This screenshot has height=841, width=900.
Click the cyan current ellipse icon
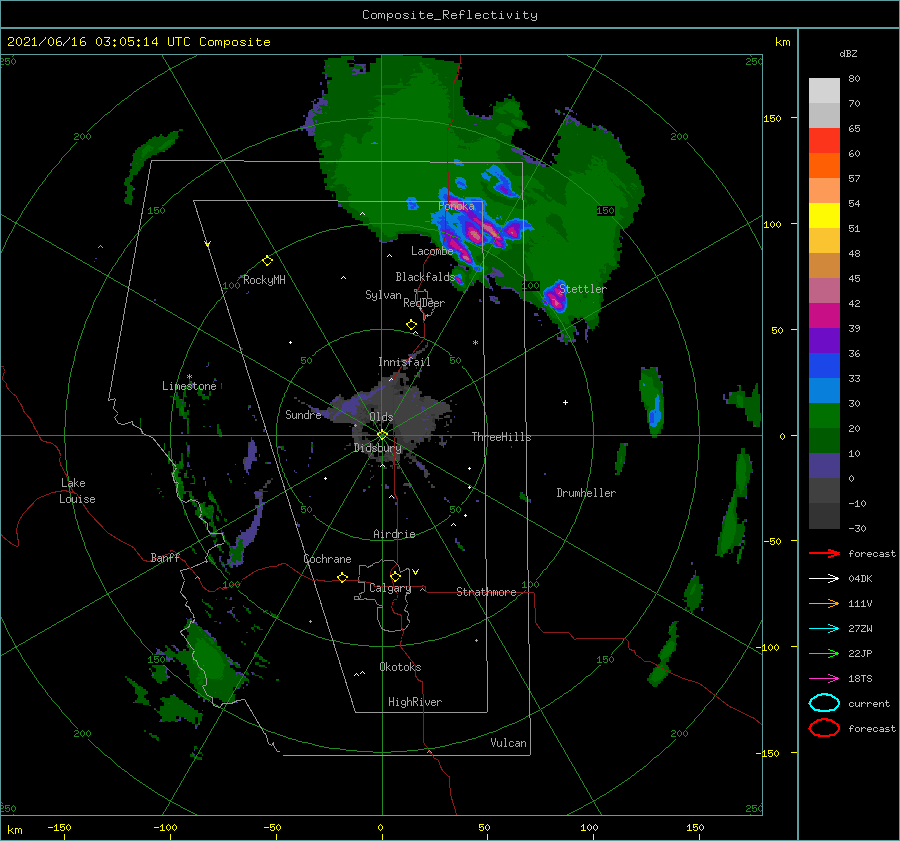tap(824, 703)
